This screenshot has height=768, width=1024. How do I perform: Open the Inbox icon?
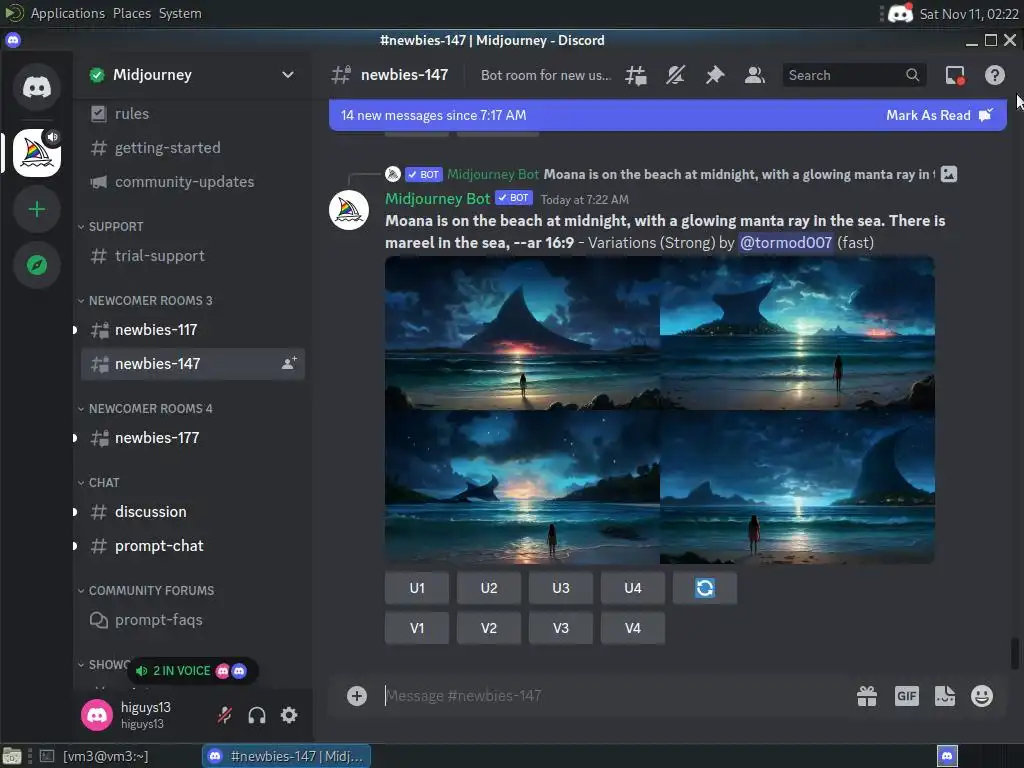click(x=955, y=75)
